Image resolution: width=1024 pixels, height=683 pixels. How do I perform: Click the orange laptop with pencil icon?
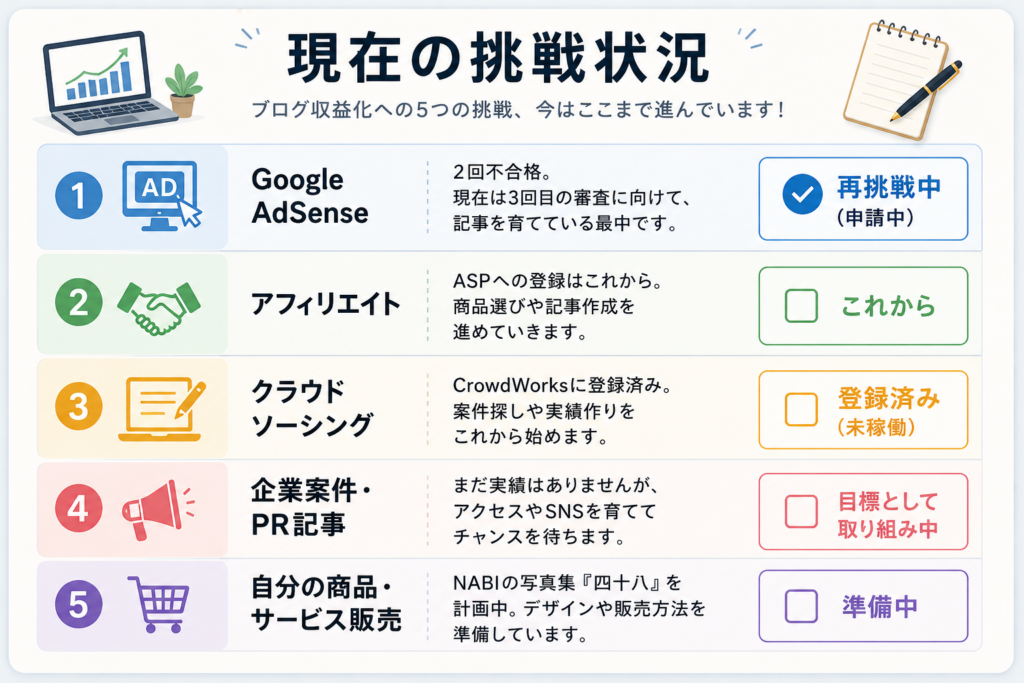(x=162, y=409)
